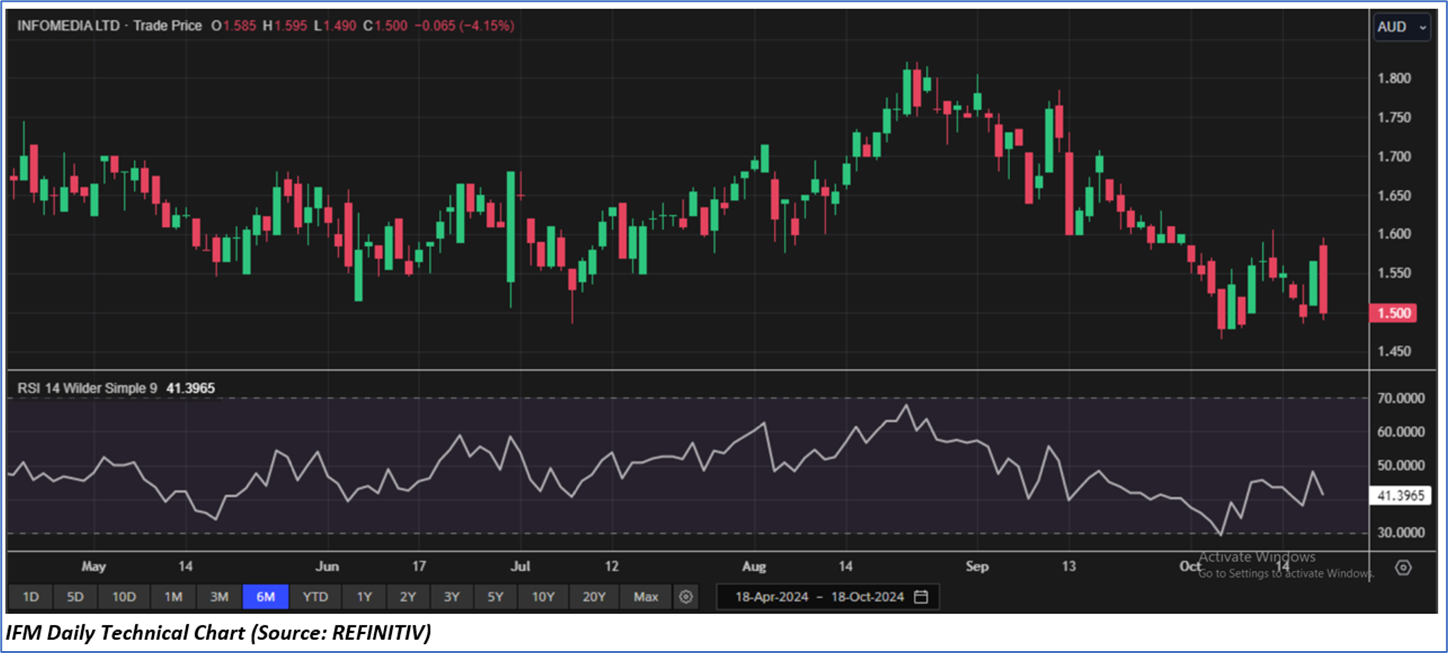Select the 1Y time range
The height and width of the screenshot is (653, 1448).
(x=364, y=597)
